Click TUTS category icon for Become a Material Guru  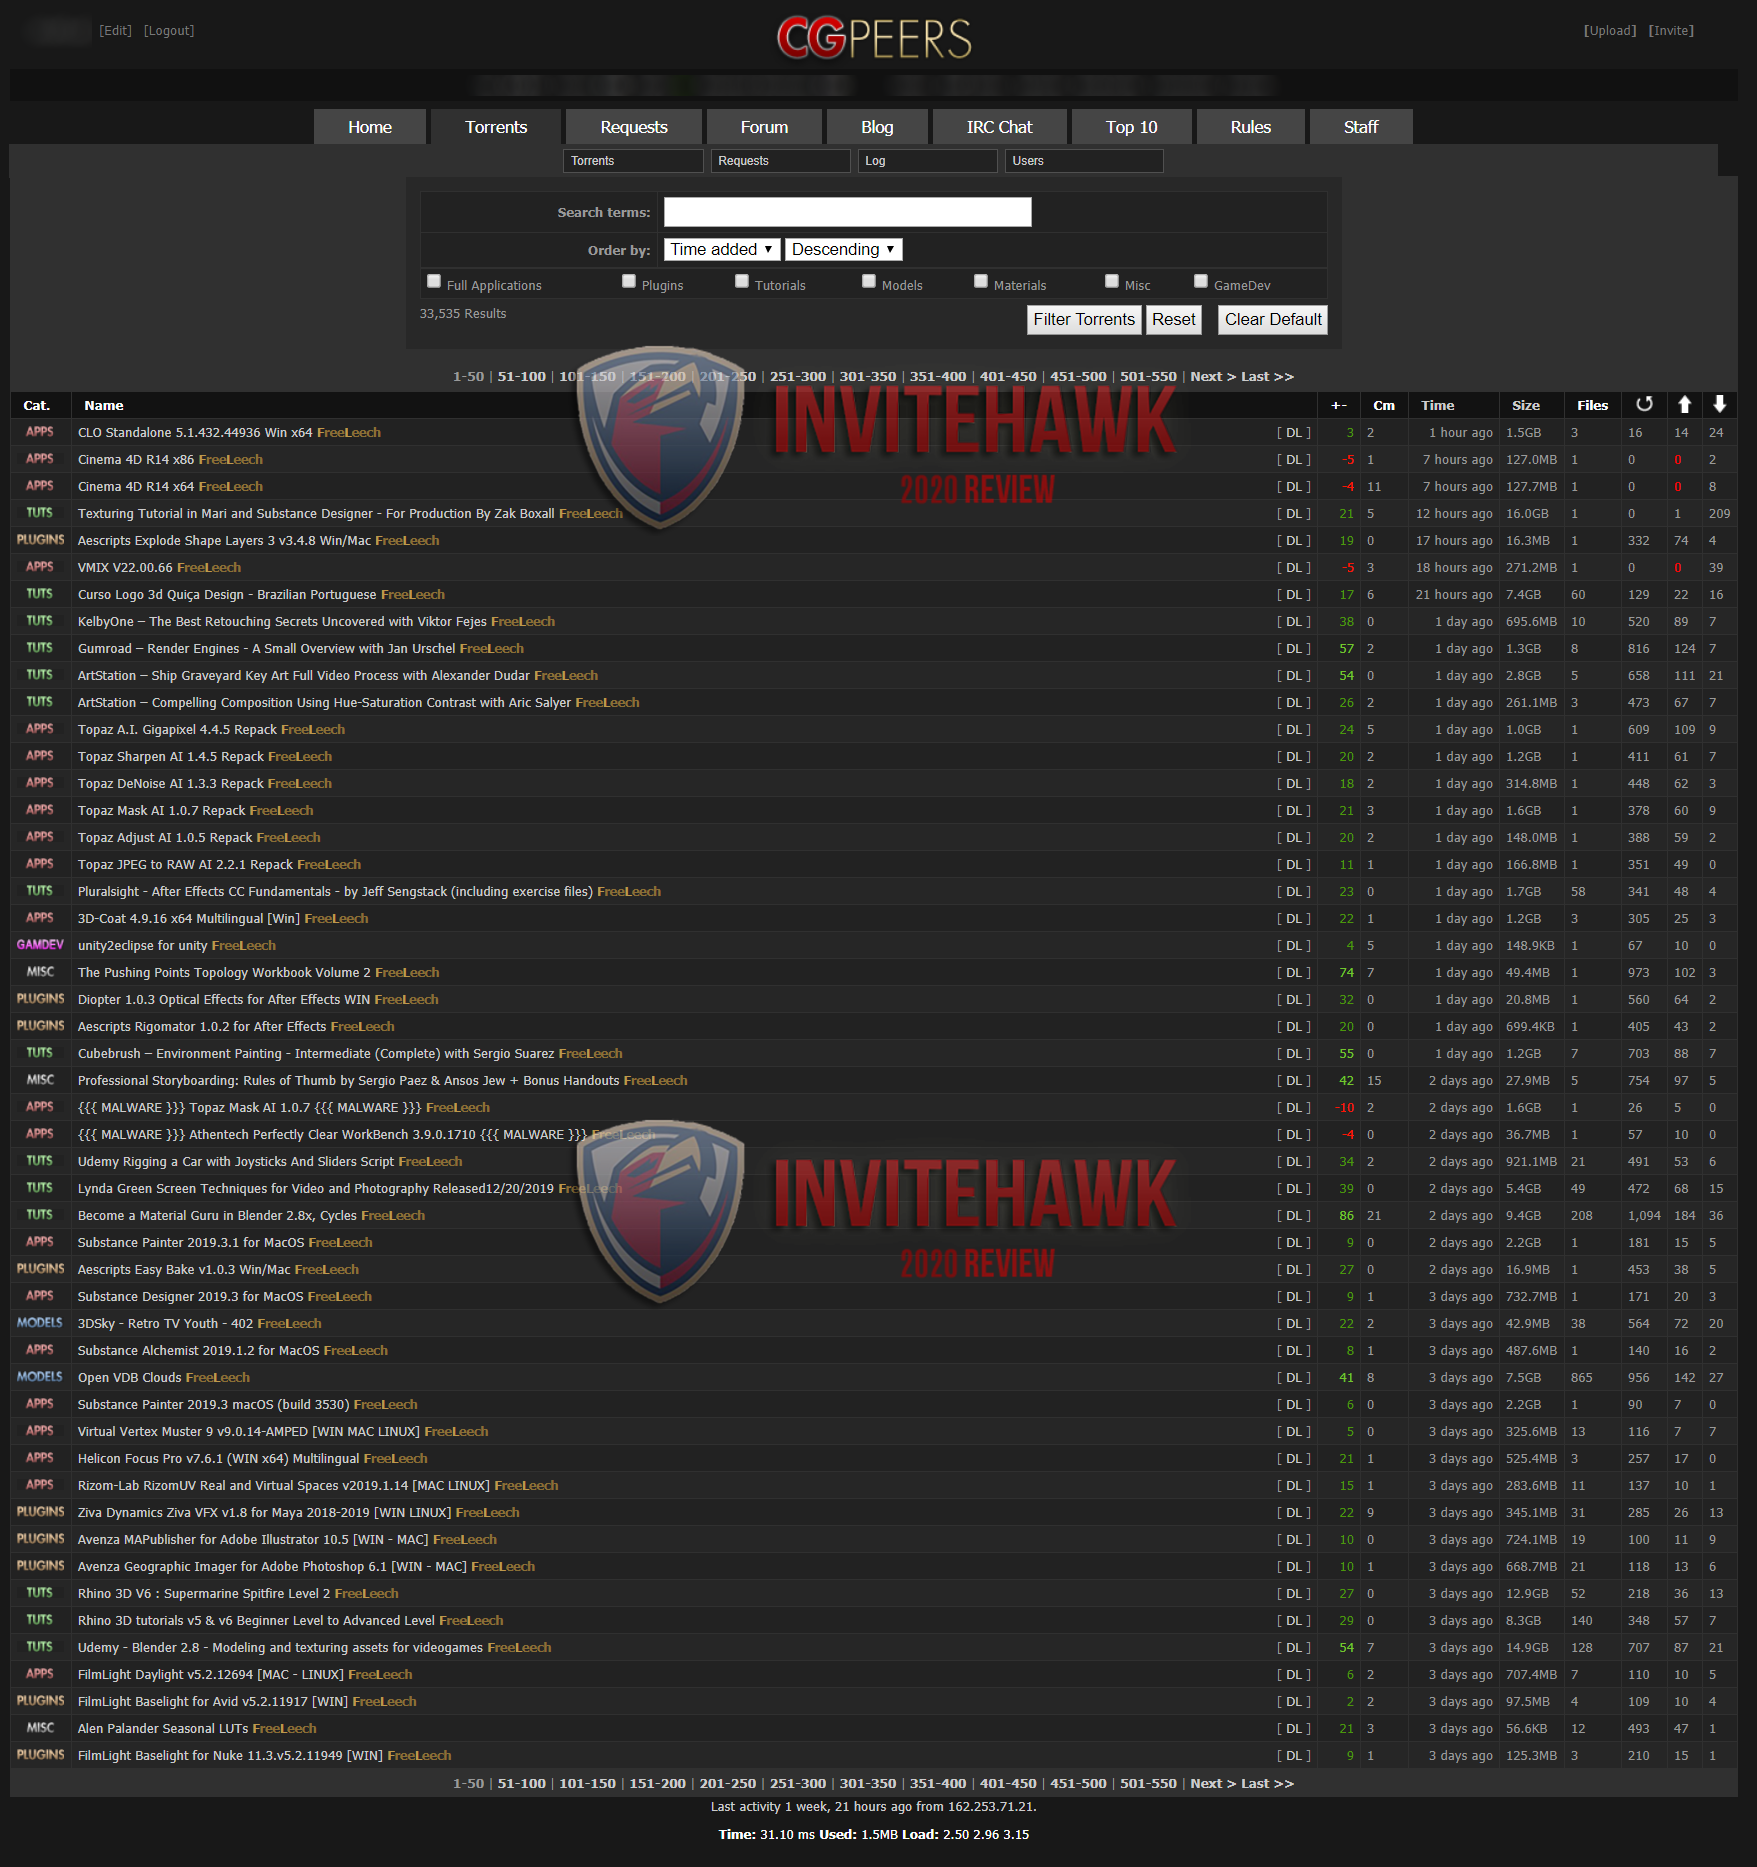click(40, 1215)
